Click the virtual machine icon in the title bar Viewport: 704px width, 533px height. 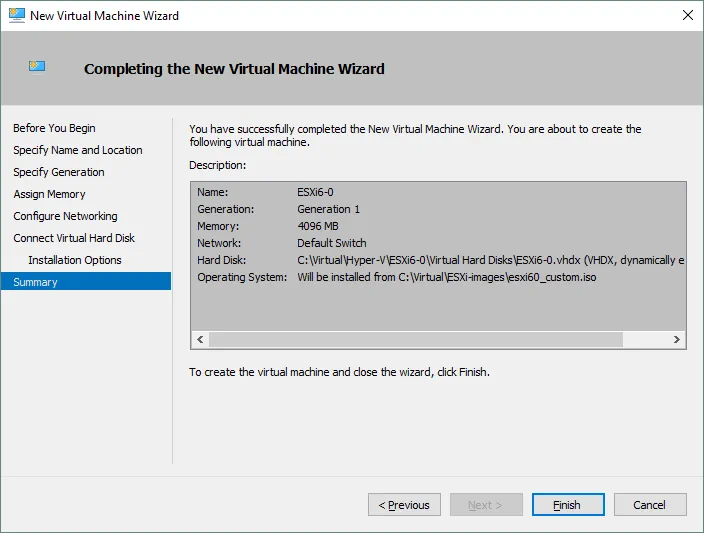coord(15,15)
